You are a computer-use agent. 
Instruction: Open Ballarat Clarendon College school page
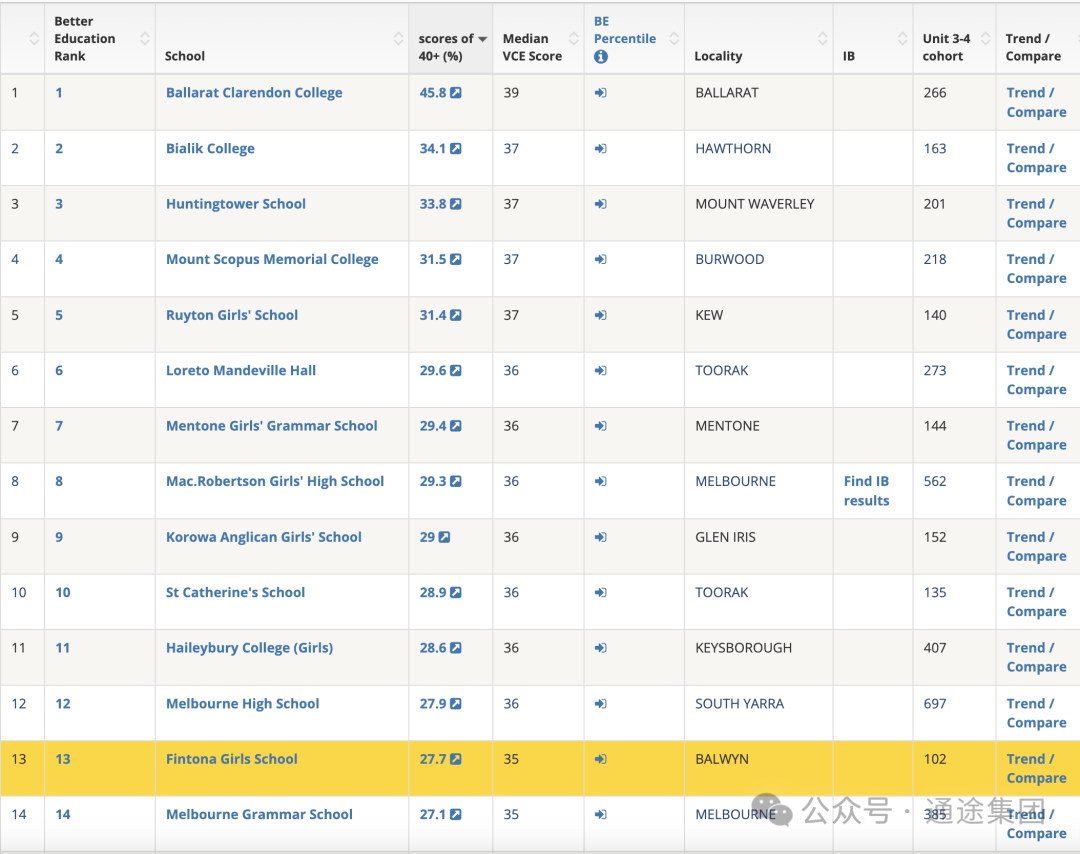point(254,93)
